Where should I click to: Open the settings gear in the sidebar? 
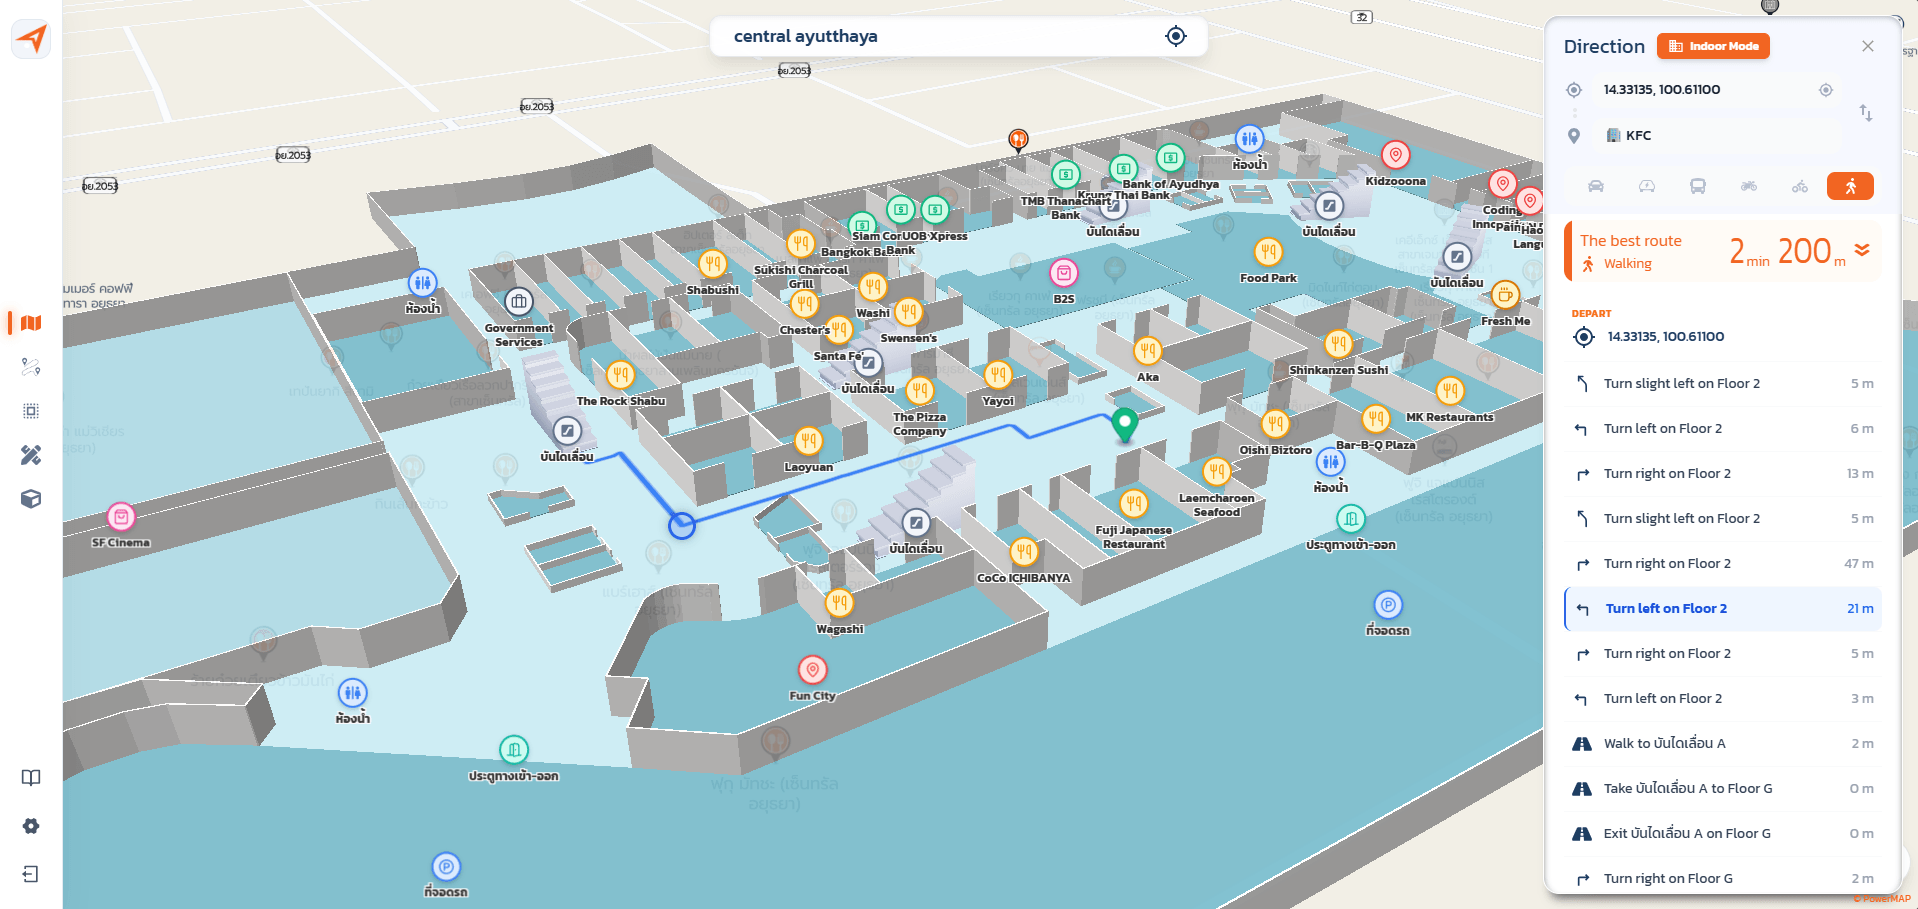click(31, 826)
